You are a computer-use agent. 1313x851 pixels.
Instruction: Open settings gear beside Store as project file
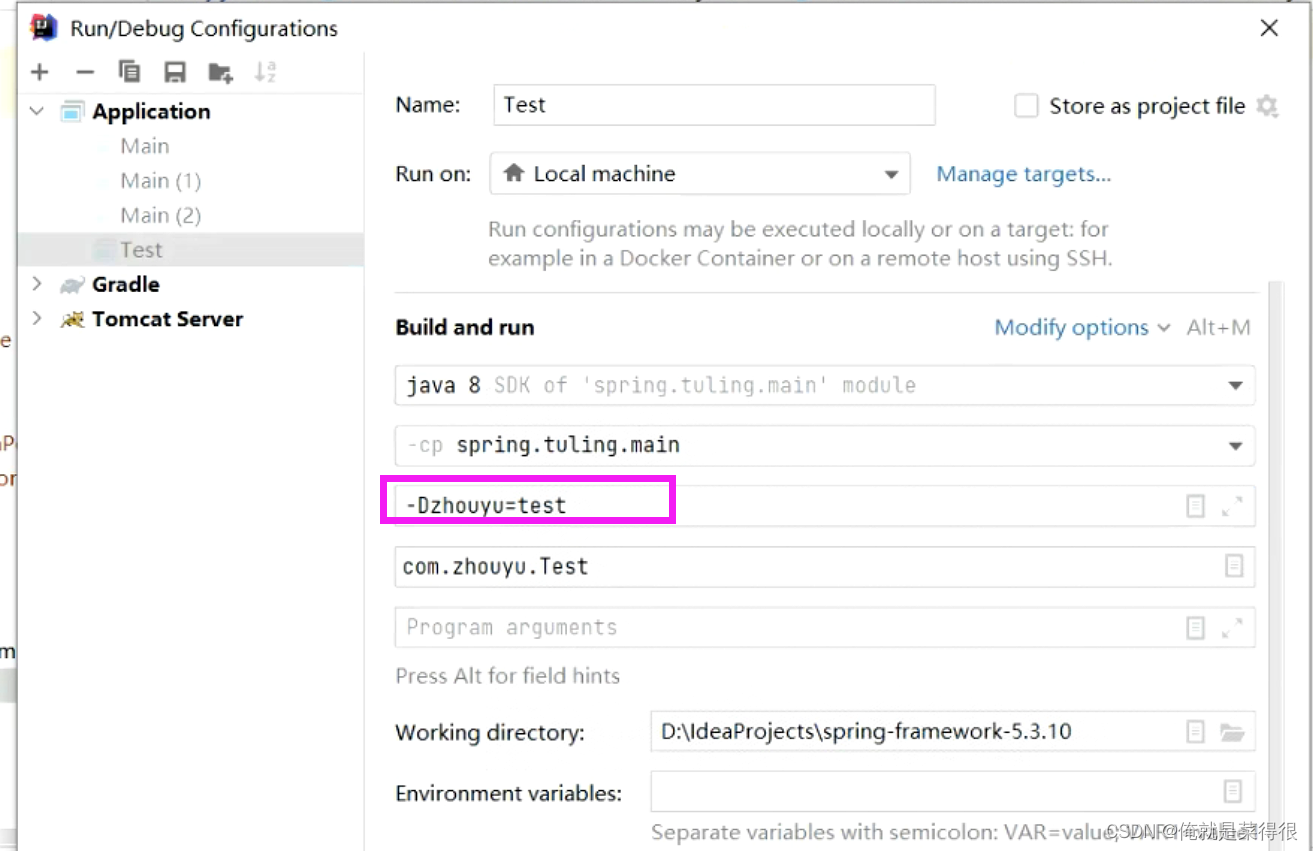pos(1267,106)
